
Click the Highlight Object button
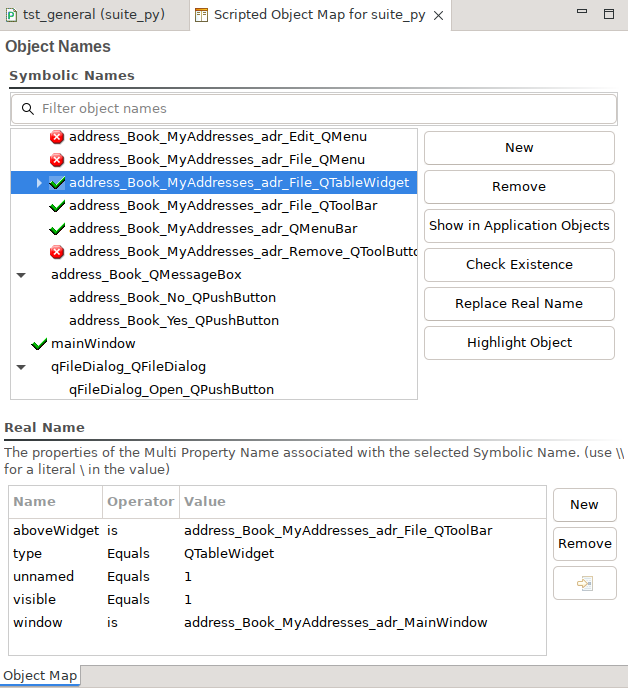click(519, 343)
